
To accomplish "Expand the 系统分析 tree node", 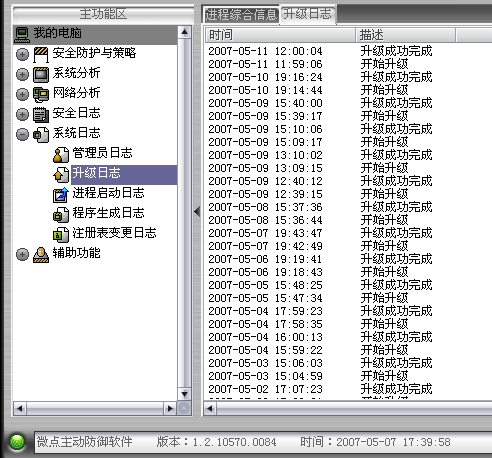I will pyautogui.click(x=22, y=74).
